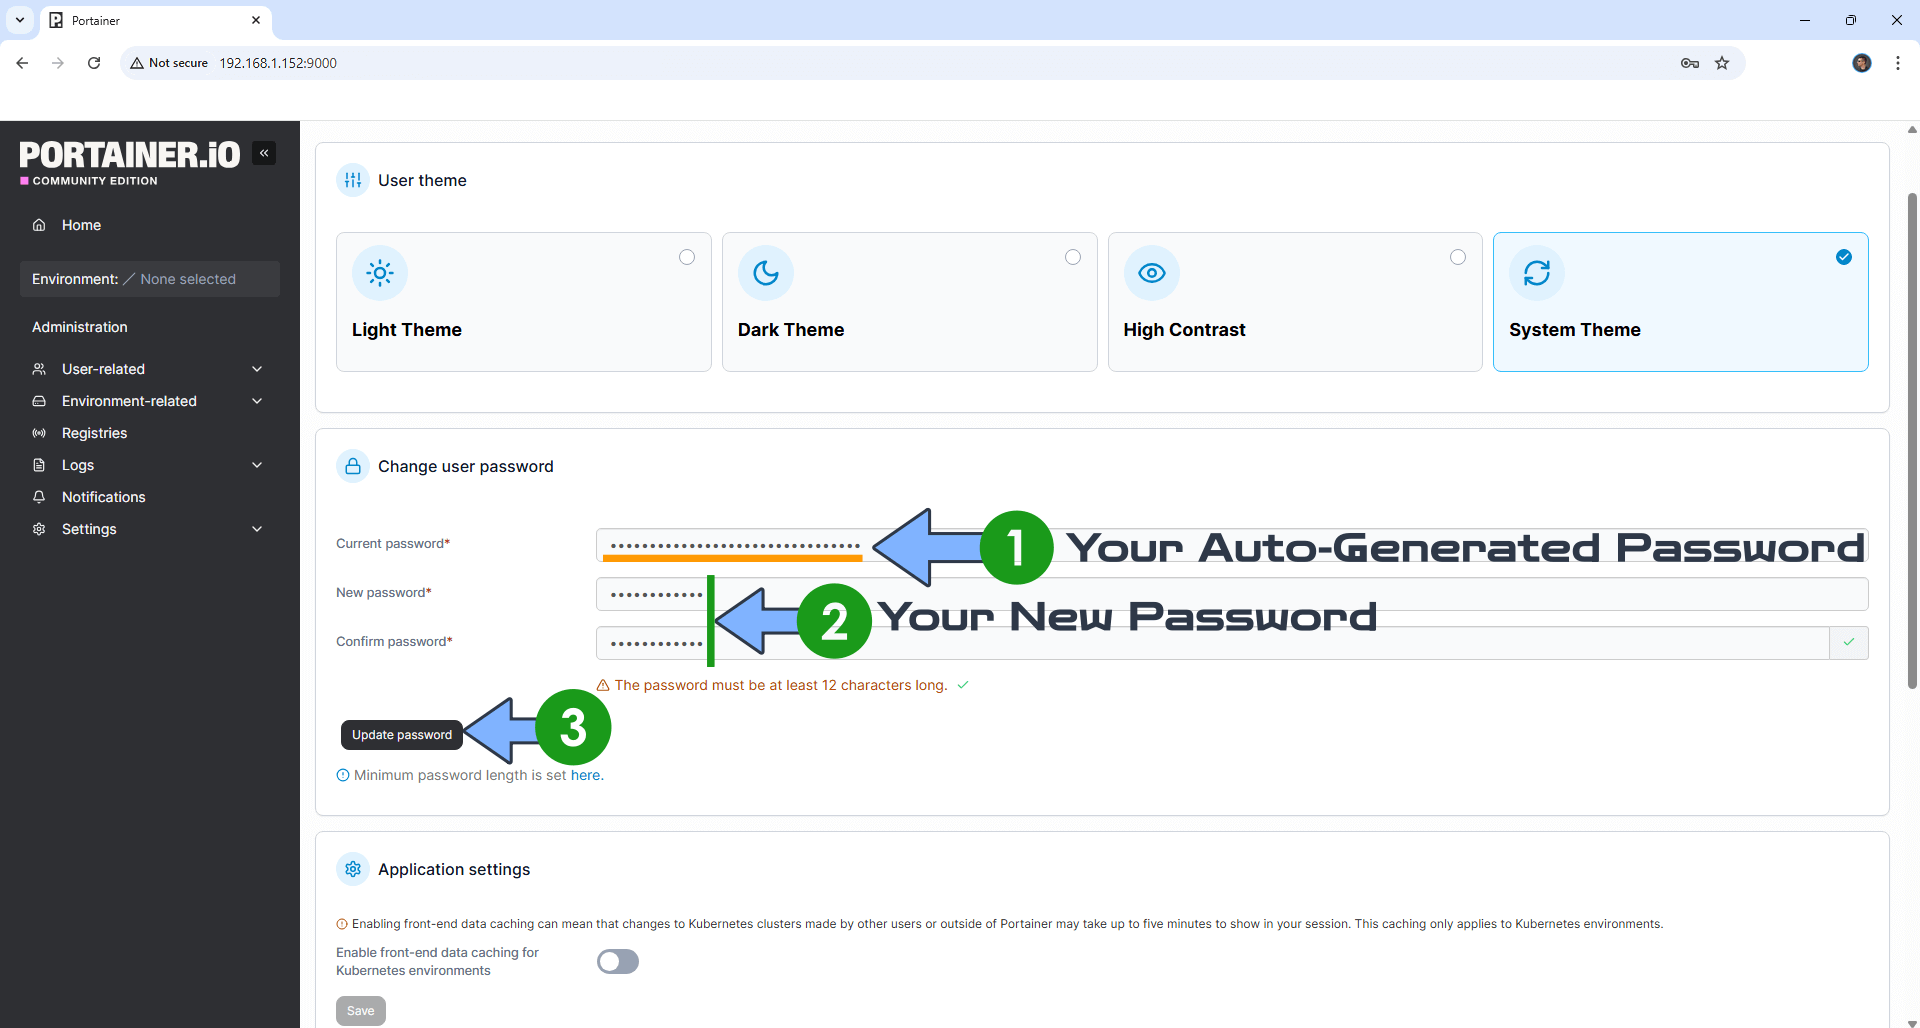Select the Light Theme radio button

(x=687, y=257)
